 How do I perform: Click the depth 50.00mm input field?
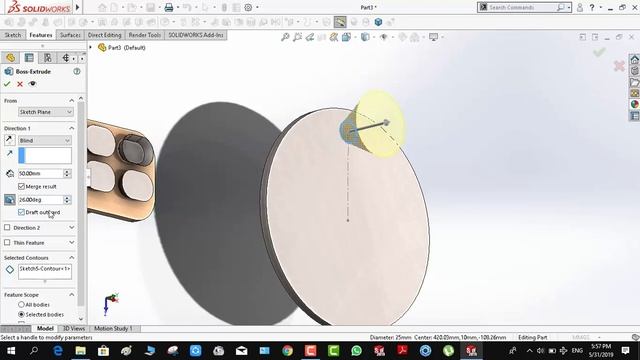coord(40,173)
